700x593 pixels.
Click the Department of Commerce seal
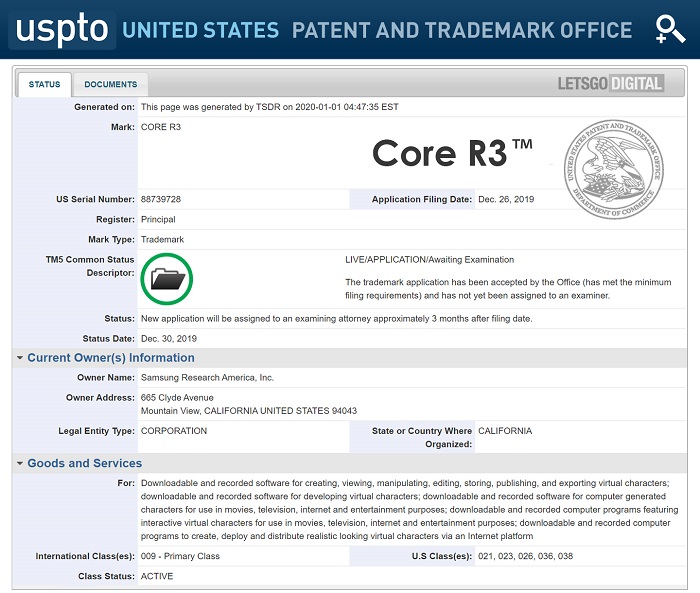[x=612, y=168]
